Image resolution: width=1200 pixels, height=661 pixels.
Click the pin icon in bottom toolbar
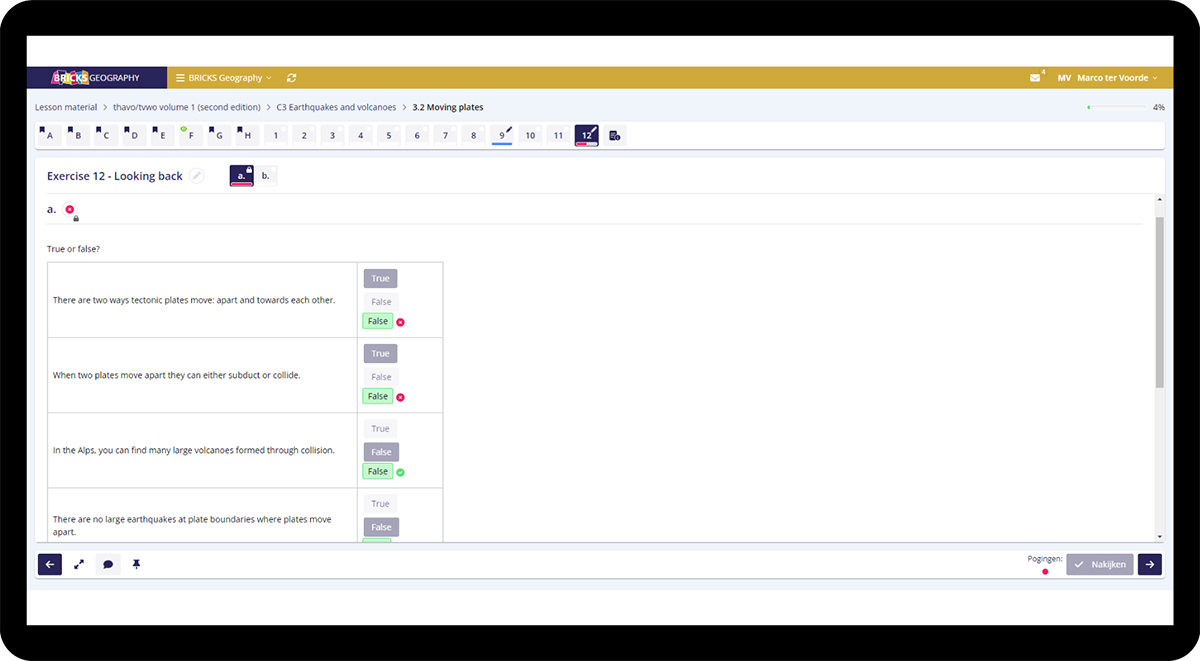[136, 564]
